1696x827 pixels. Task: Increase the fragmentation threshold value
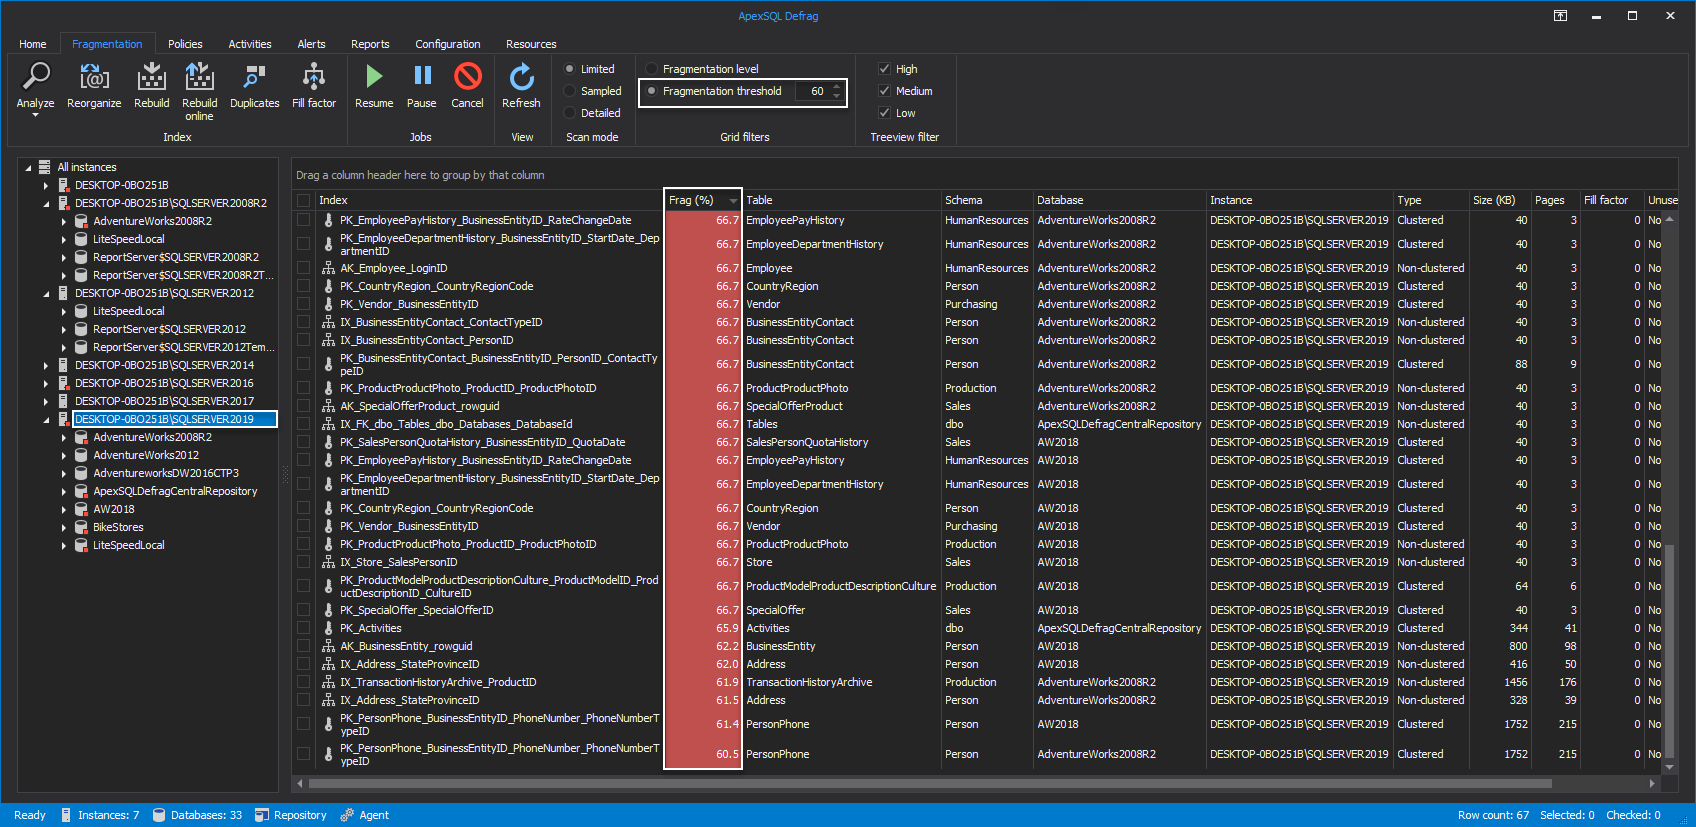837,87
